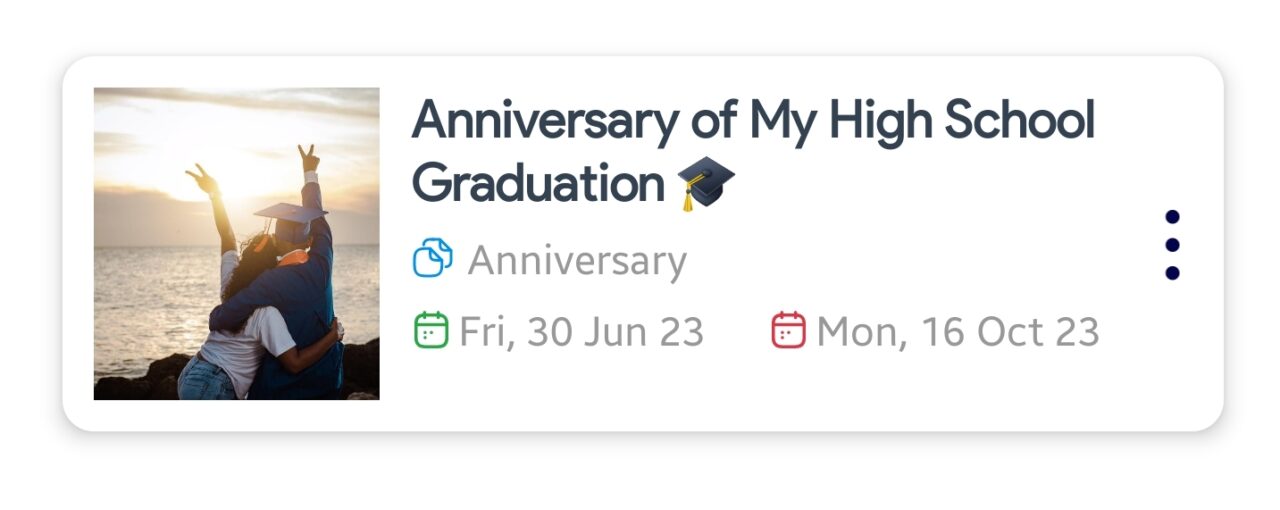Click the blue category icon beside Anniversary
The width and height of the screenshot is (1280, 510).
click(x=432, y=259)
